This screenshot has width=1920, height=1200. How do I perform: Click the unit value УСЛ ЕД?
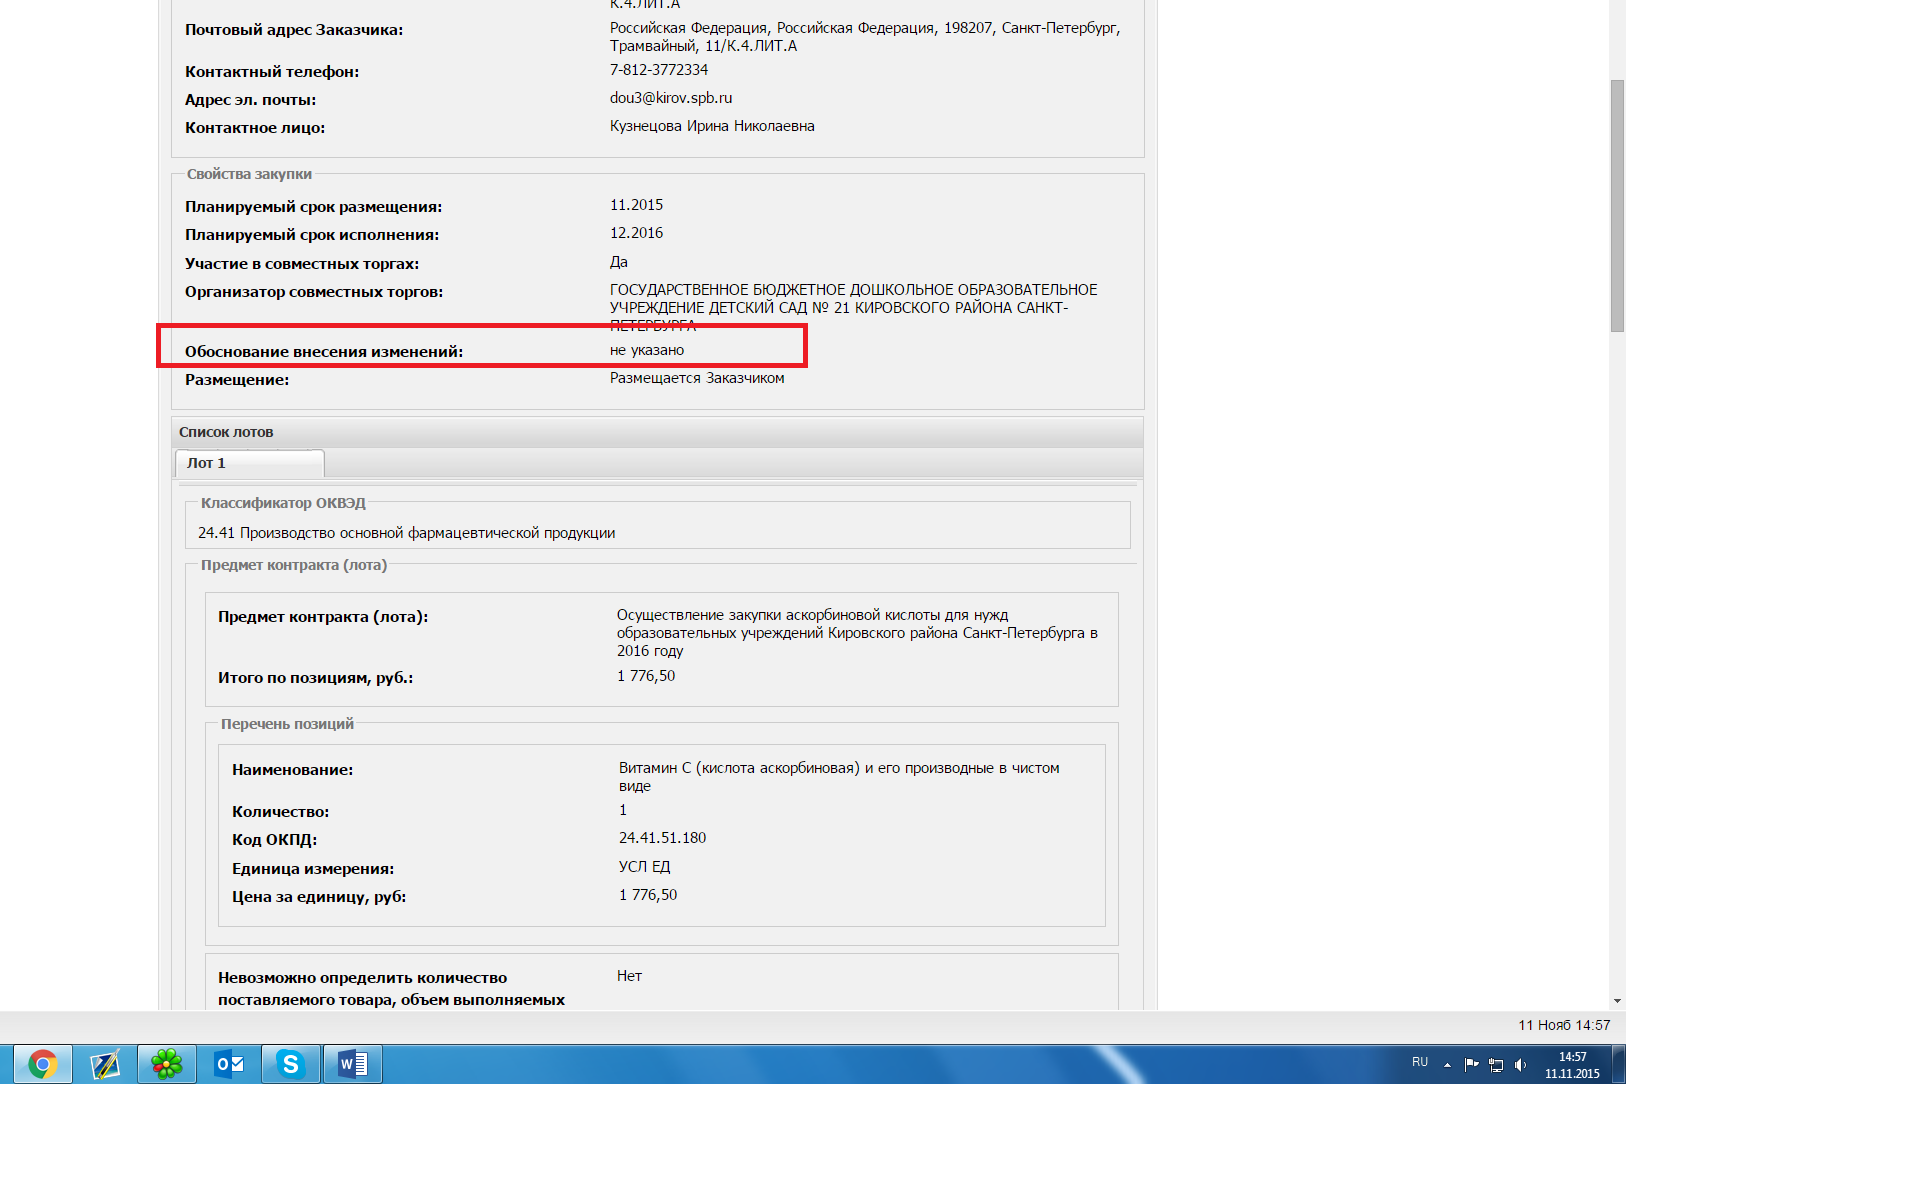click(644, 867)
